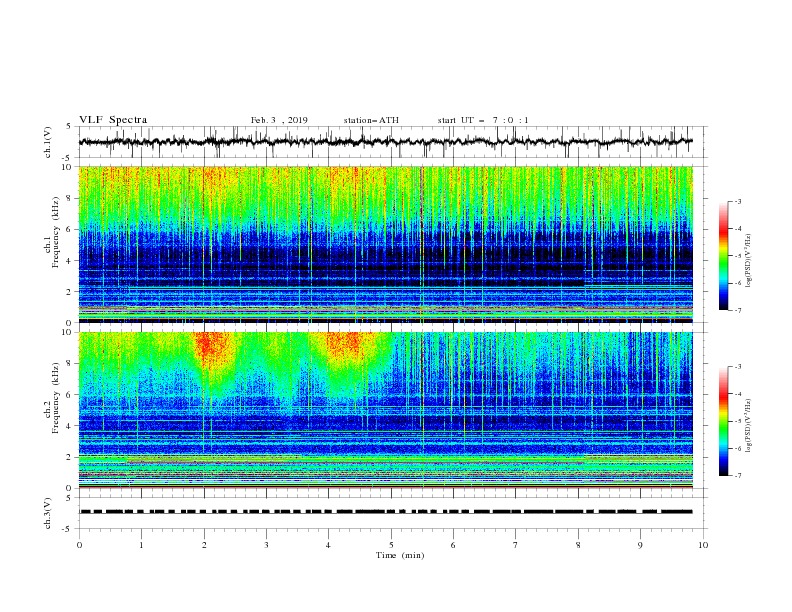Click the "station=ATH" label
Screen dimensions: 792x612
click(x=371, y=120)
